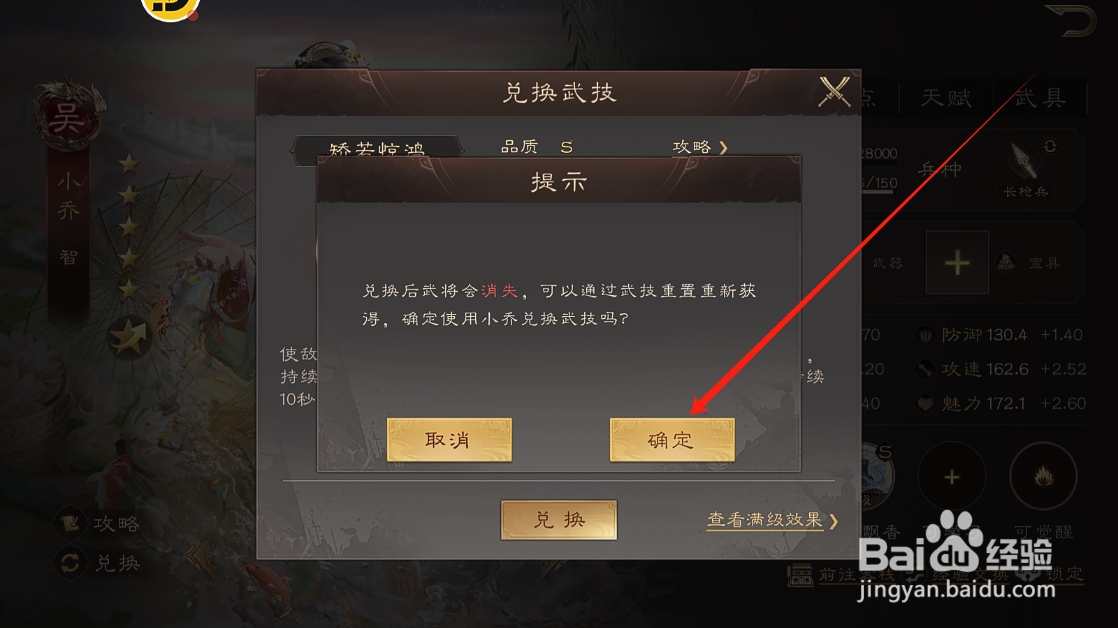Open 查看满级效果 link
Screen dimensions: 1118x628
point(772,520)
